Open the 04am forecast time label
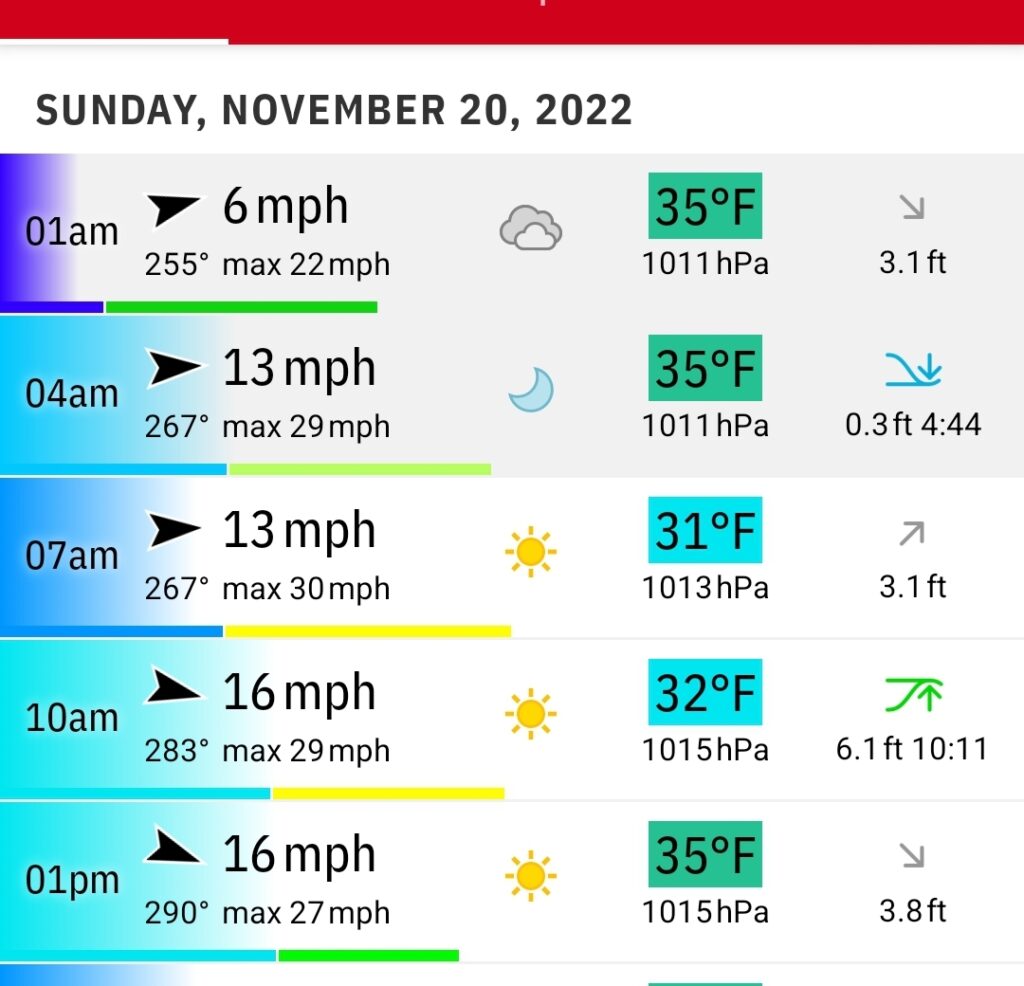Viewport: 1024px width, 986px height. click(x=72, y=394)
